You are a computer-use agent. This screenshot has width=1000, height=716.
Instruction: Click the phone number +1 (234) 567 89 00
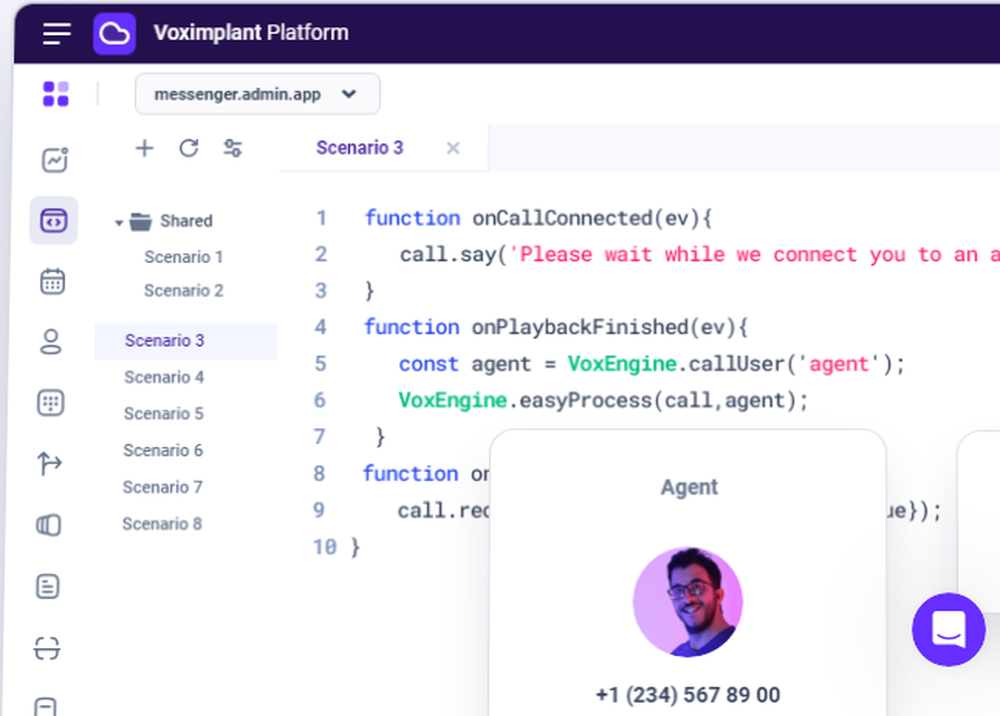(x=688, y=695)
